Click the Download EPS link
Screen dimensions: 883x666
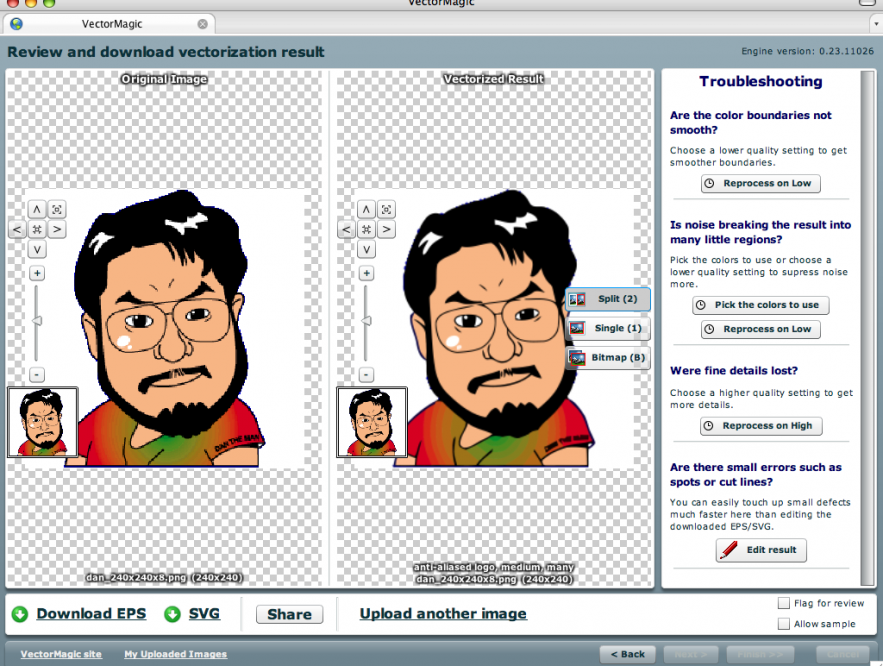pyautogui.click(x=91, y=614)
